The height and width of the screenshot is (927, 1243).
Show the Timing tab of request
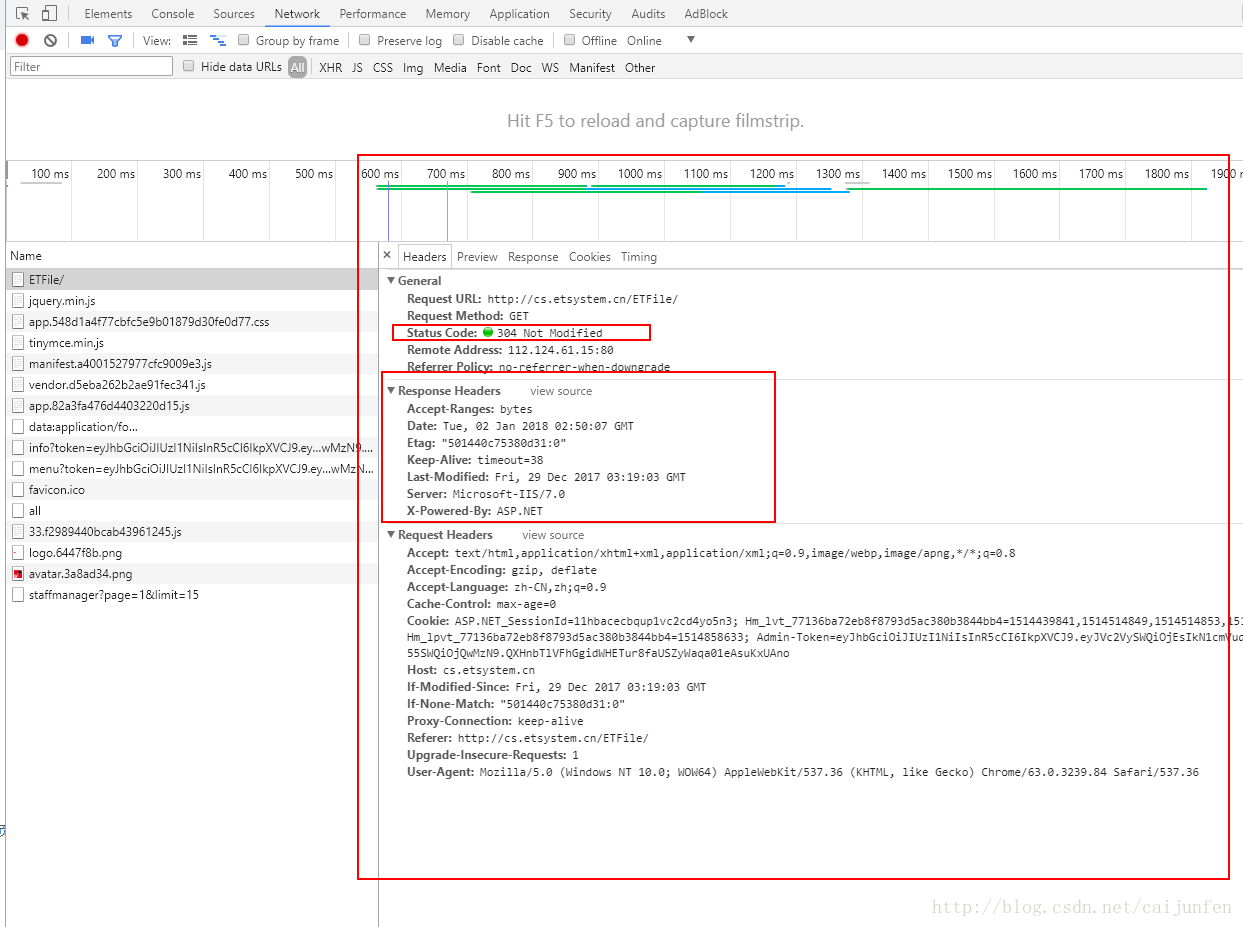coord(639,257)
